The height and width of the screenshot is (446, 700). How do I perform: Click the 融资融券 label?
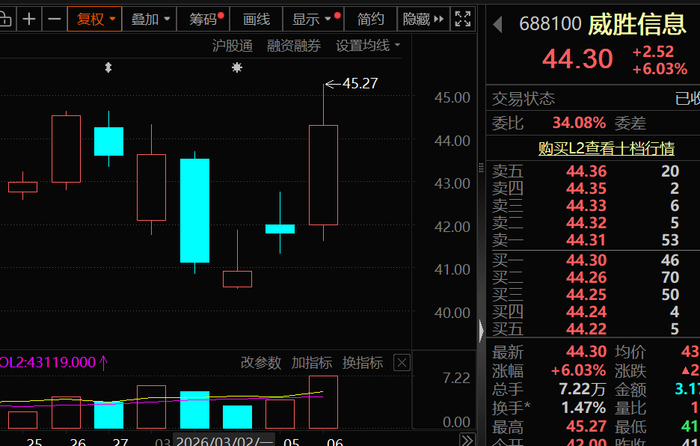click(x=294, y=46)
